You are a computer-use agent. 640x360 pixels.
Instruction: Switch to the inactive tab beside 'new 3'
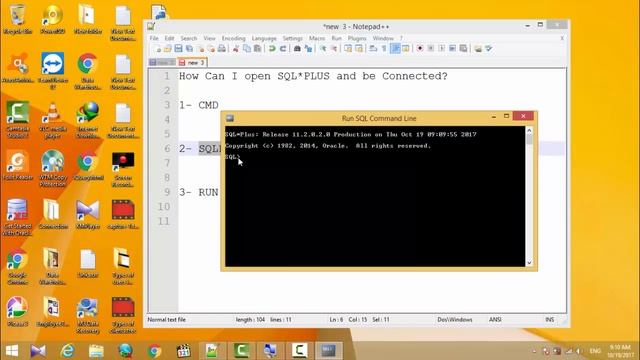[x=162, y=62]
